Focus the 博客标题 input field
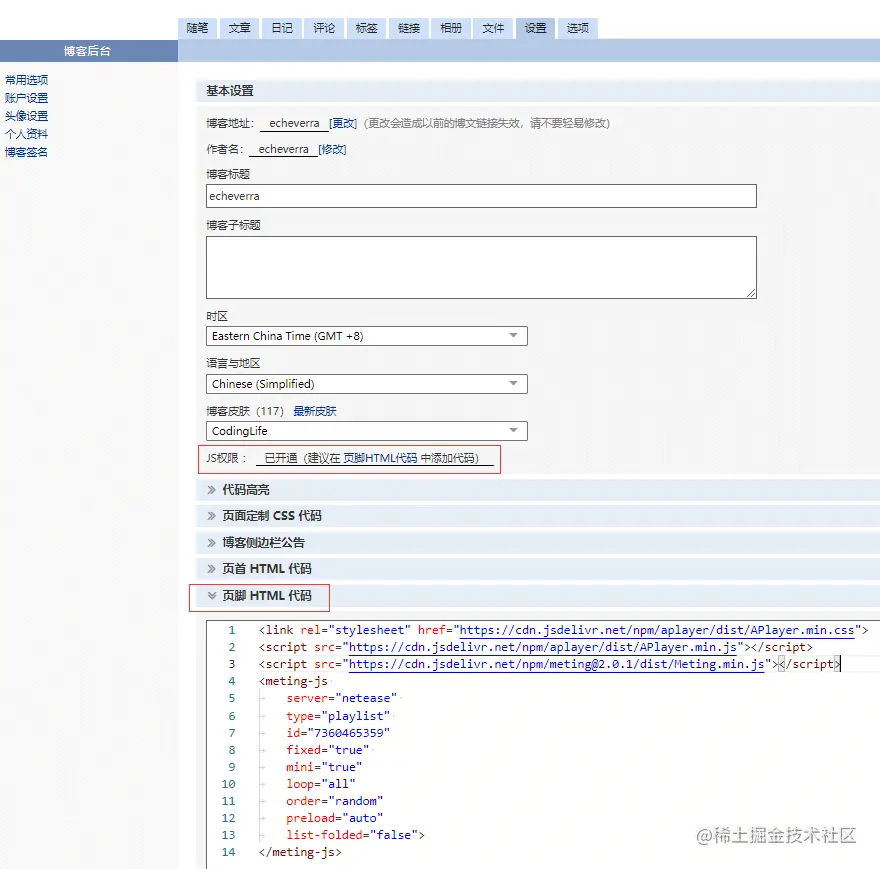This screenshot has width=880, height=869. [481, 196]
